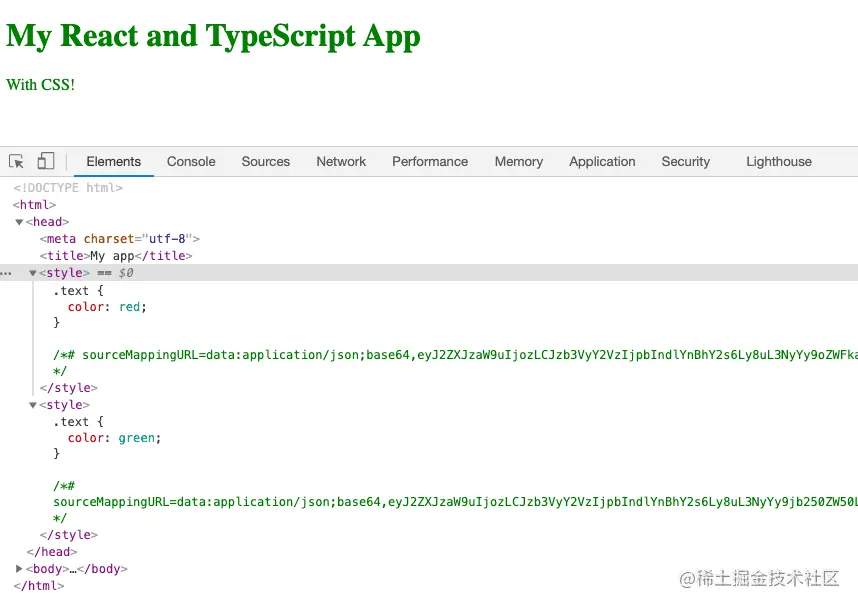Screen dimensions: 858x607
Task: Click the 'My React and TypeScript App' heading
Action: [213, 36]
